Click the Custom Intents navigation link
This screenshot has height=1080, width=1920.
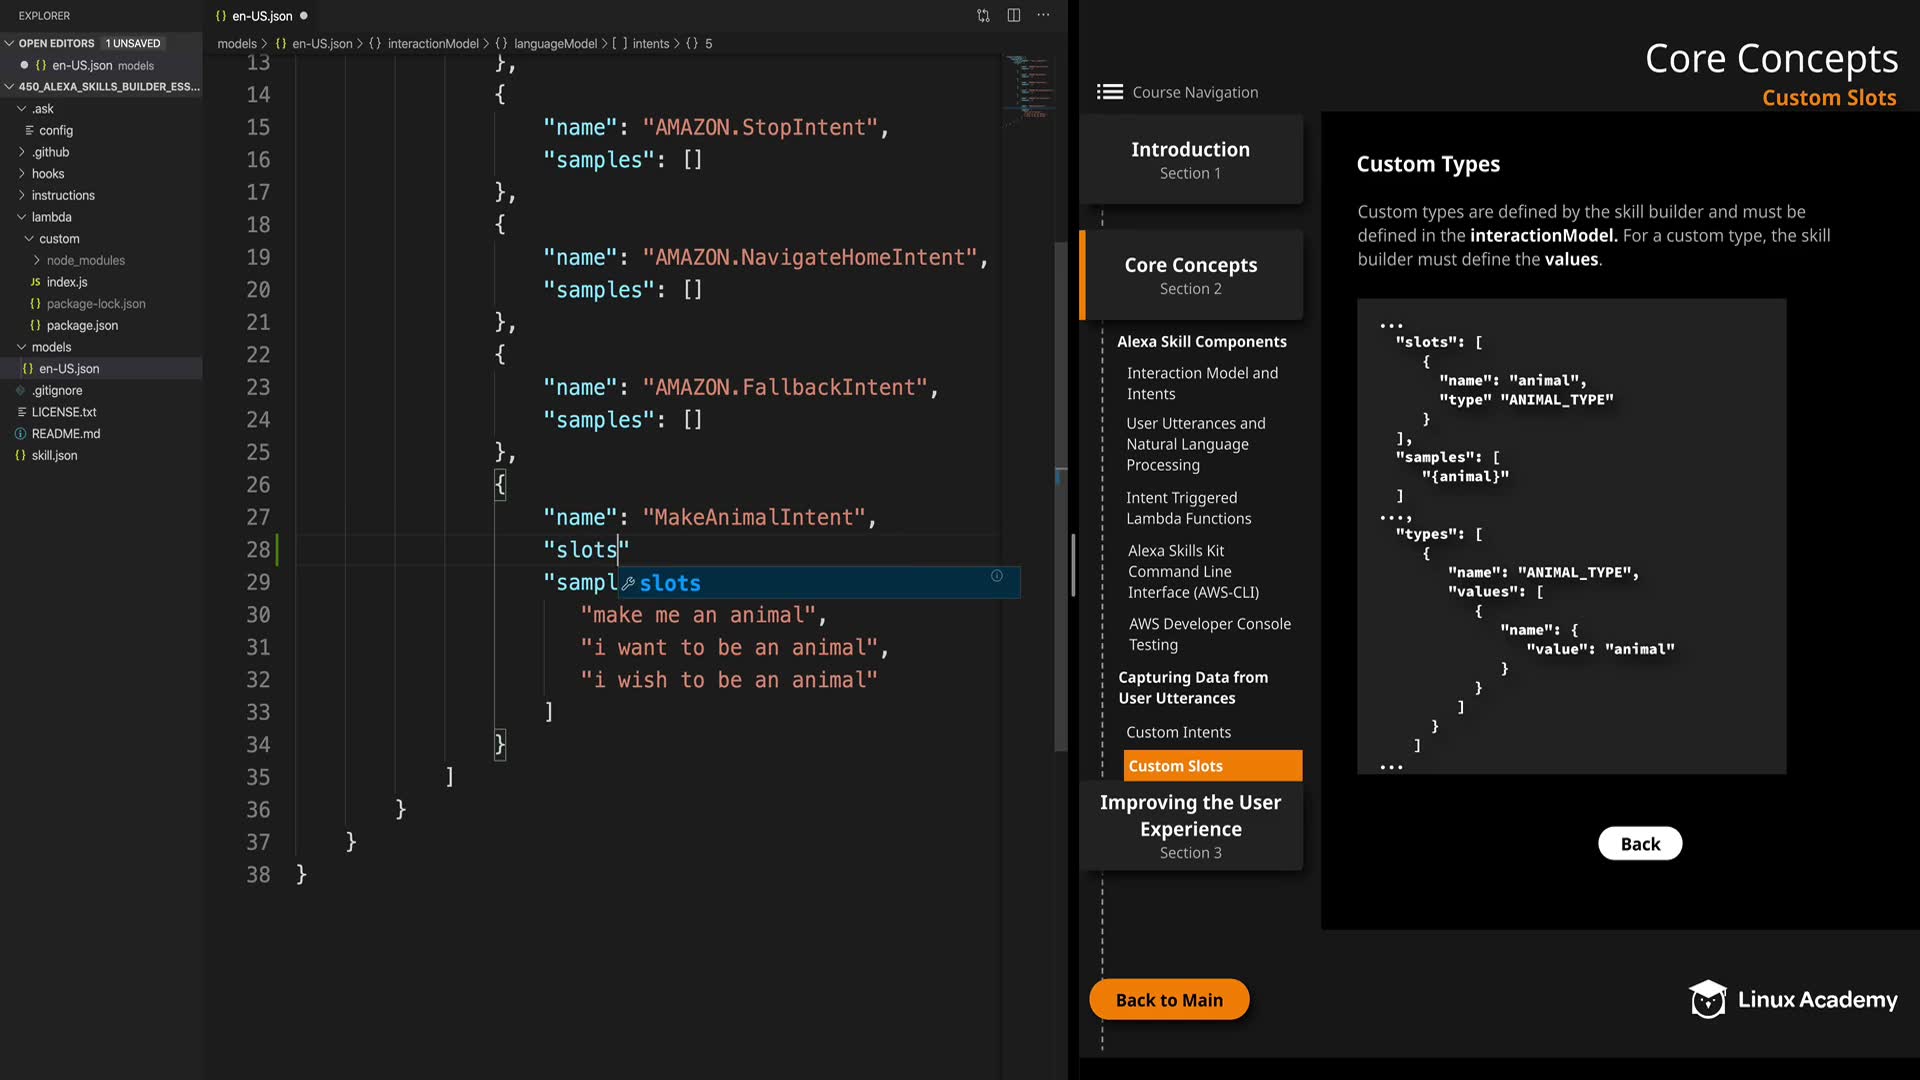1178,733
